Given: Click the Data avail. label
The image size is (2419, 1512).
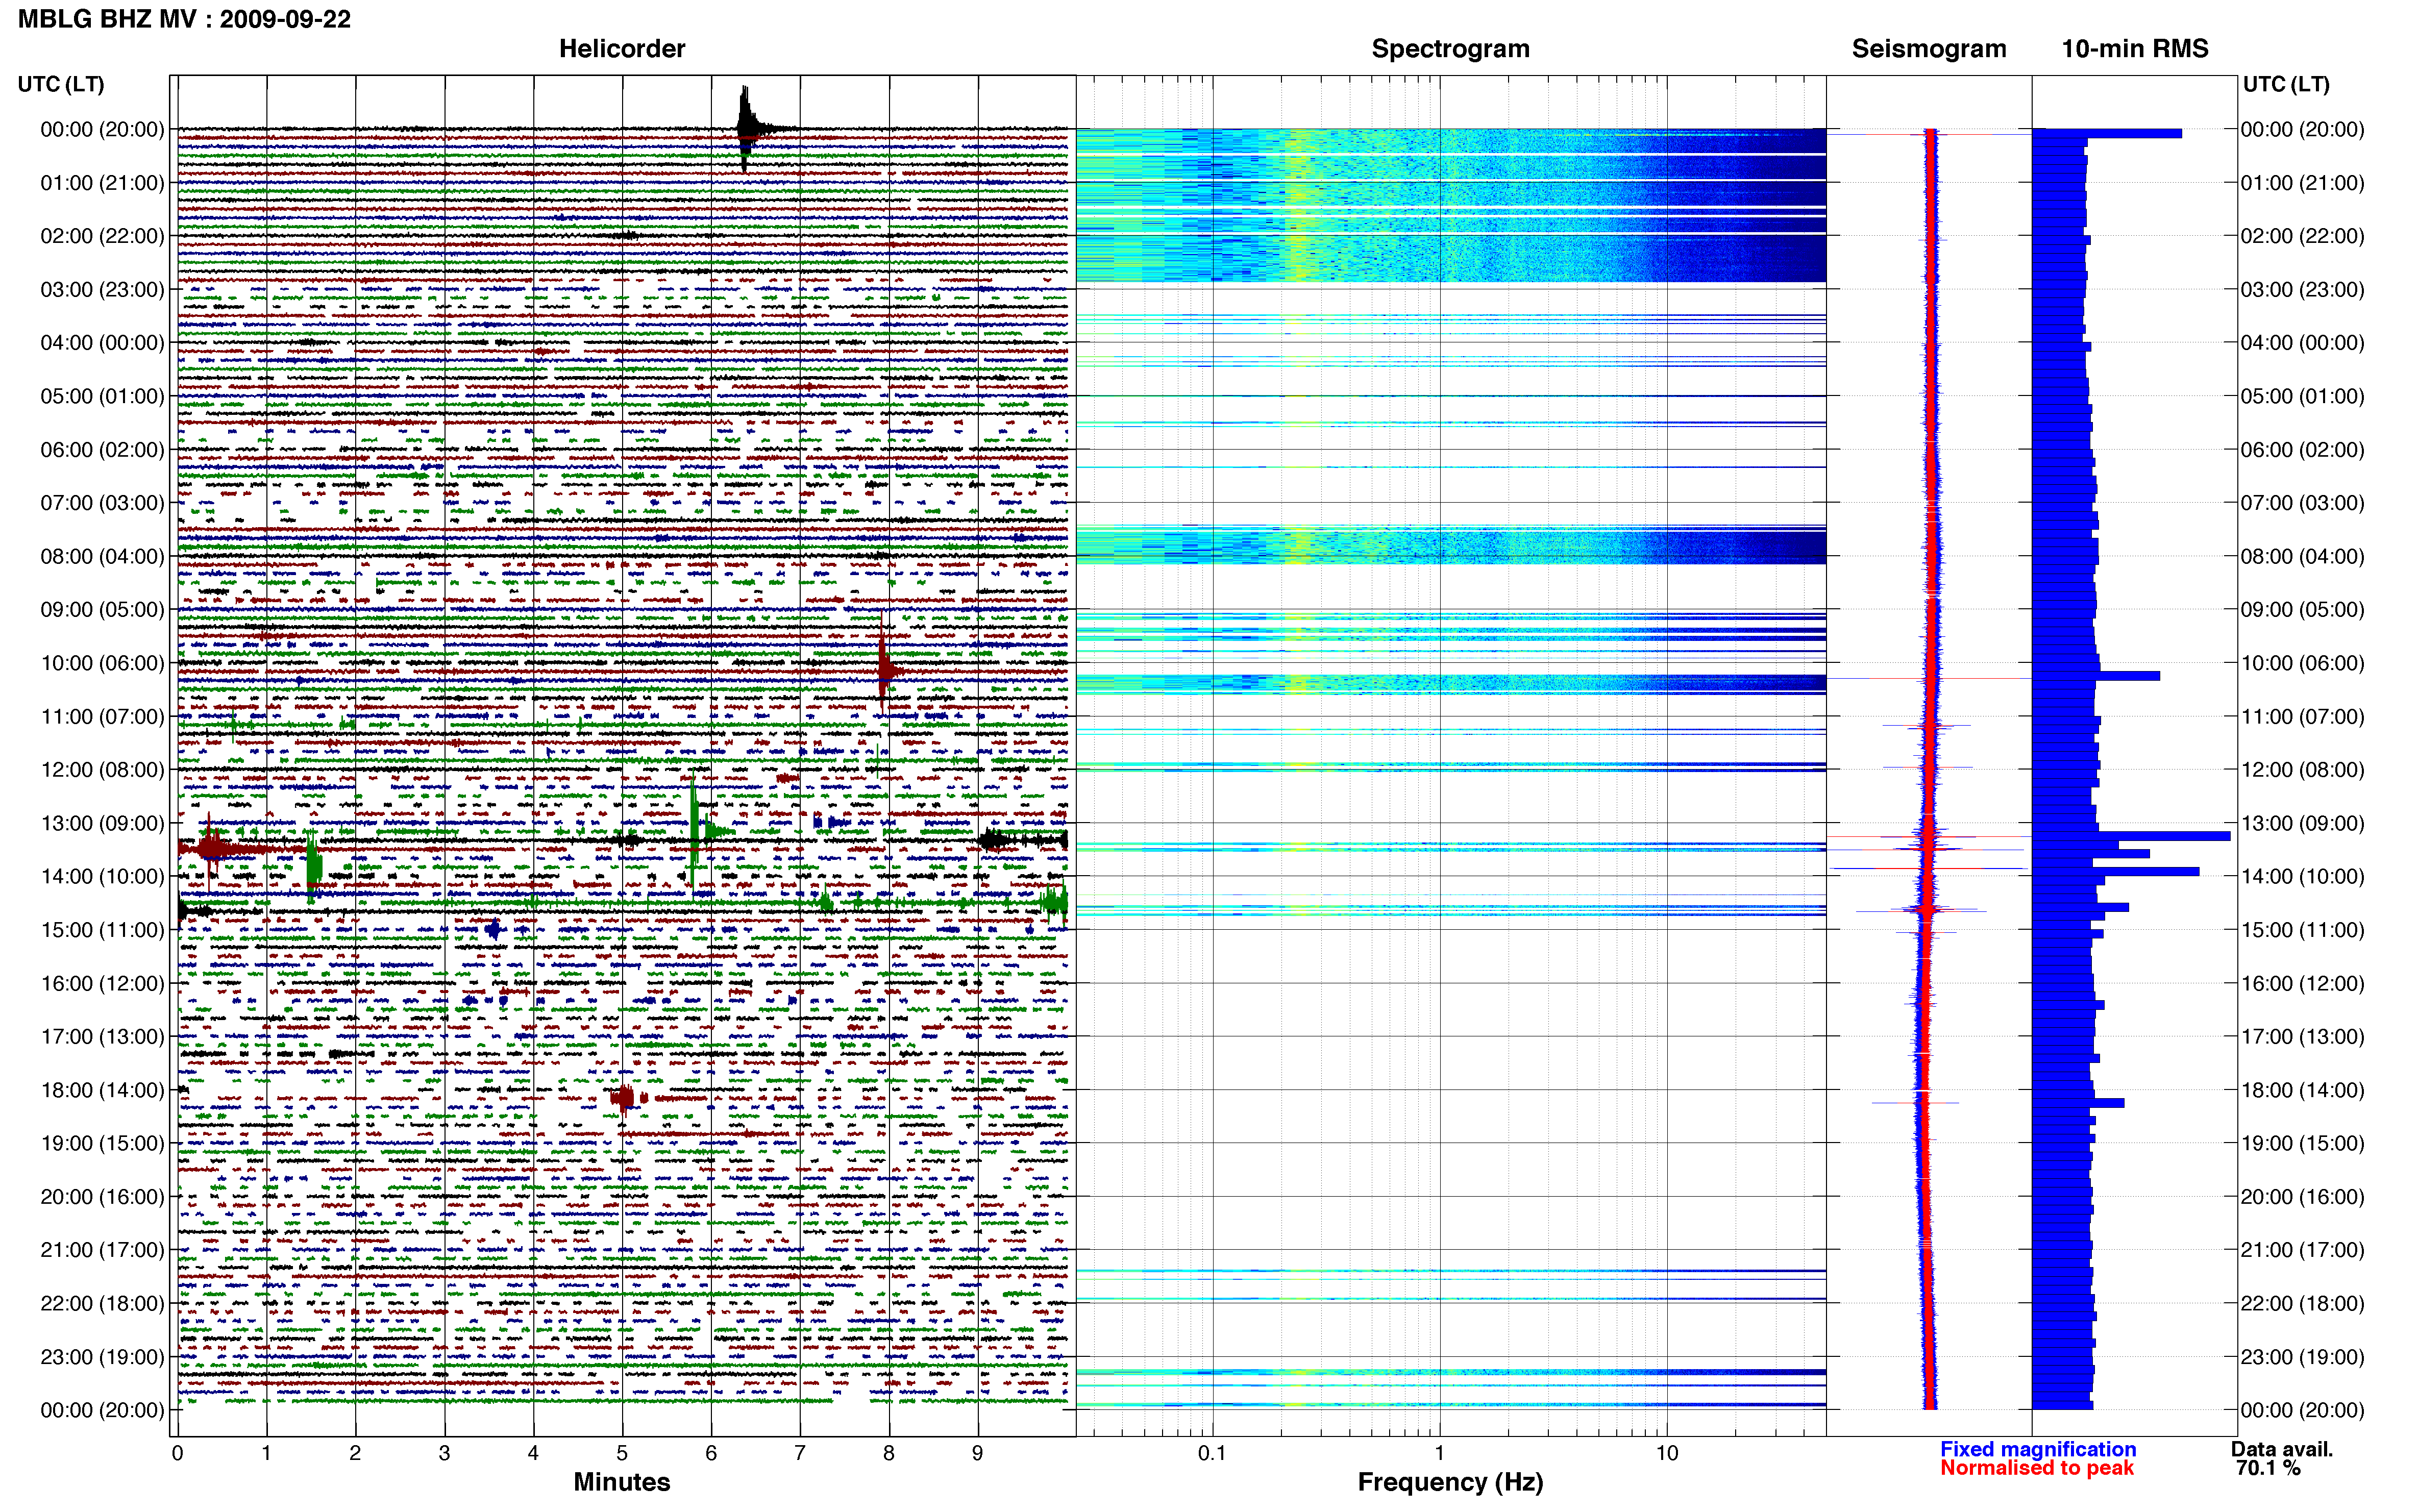Looking at the screenshot, I should tap(2282, 1449).
